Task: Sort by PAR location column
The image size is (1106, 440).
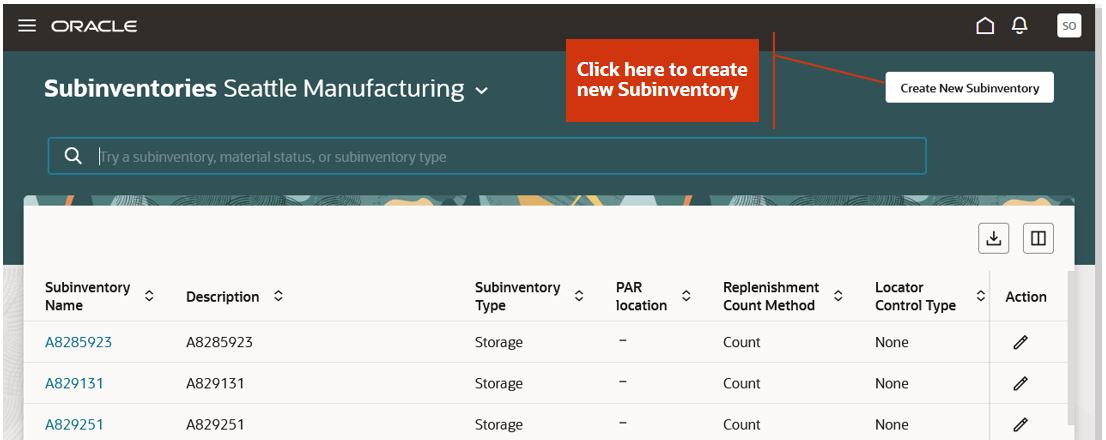Action: 686,296
